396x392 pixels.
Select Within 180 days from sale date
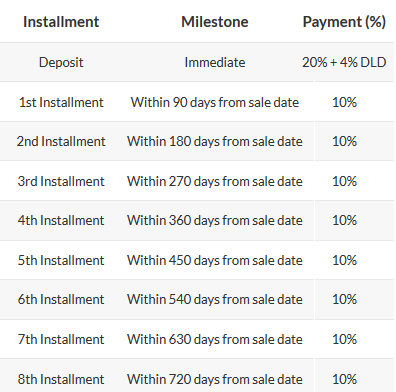[x=215, y=141]
